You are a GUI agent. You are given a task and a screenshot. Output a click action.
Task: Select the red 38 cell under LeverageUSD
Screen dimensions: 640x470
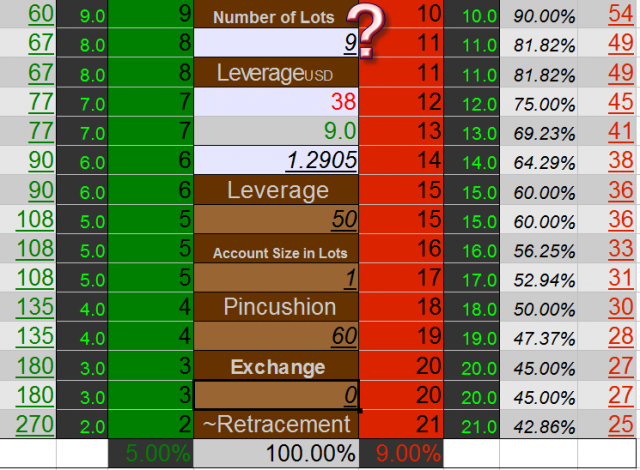[x=276, y=102]
